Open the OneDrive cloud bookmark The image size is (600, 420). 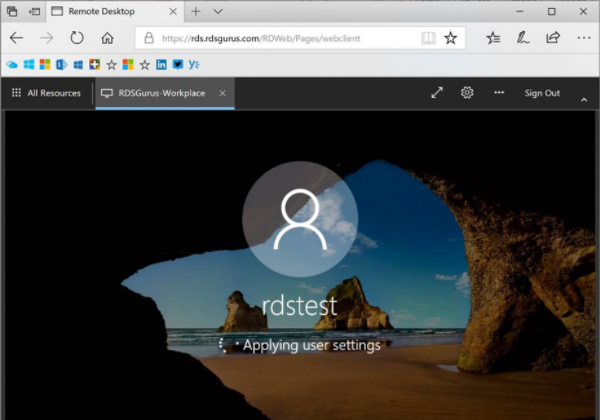[13, 65]
